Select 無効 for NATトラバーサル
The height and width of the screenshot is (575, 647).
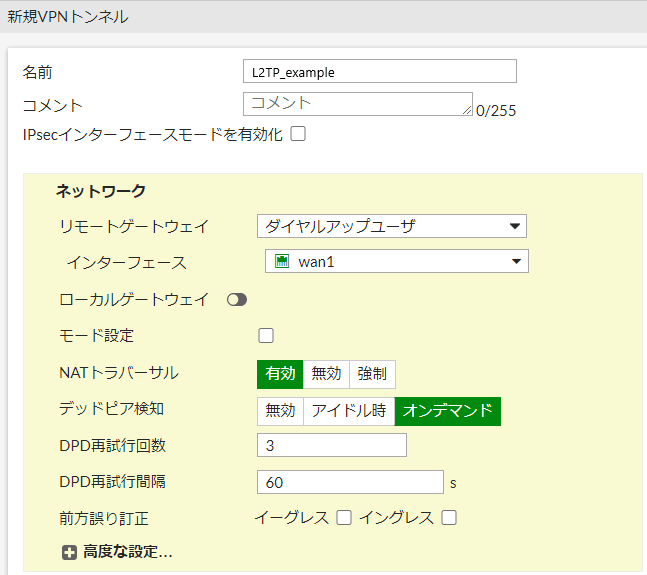[326, 374]
